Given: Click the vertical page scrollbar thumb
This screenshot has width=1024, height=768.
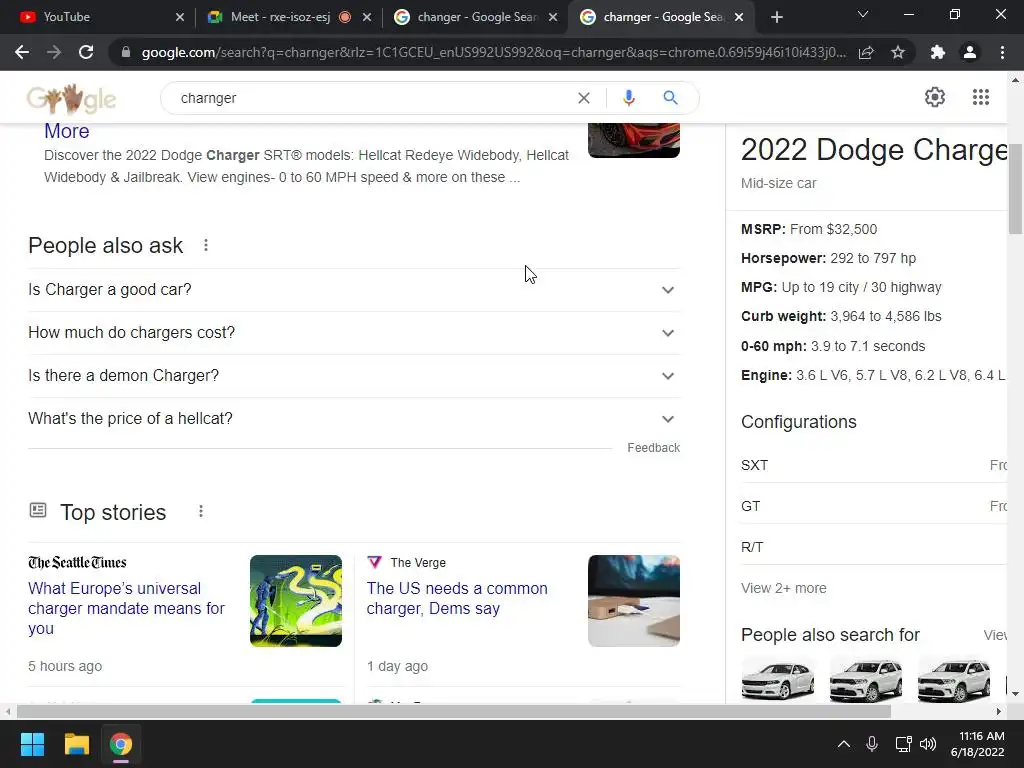Looking at the screenshot, I should click(1015, 188).
